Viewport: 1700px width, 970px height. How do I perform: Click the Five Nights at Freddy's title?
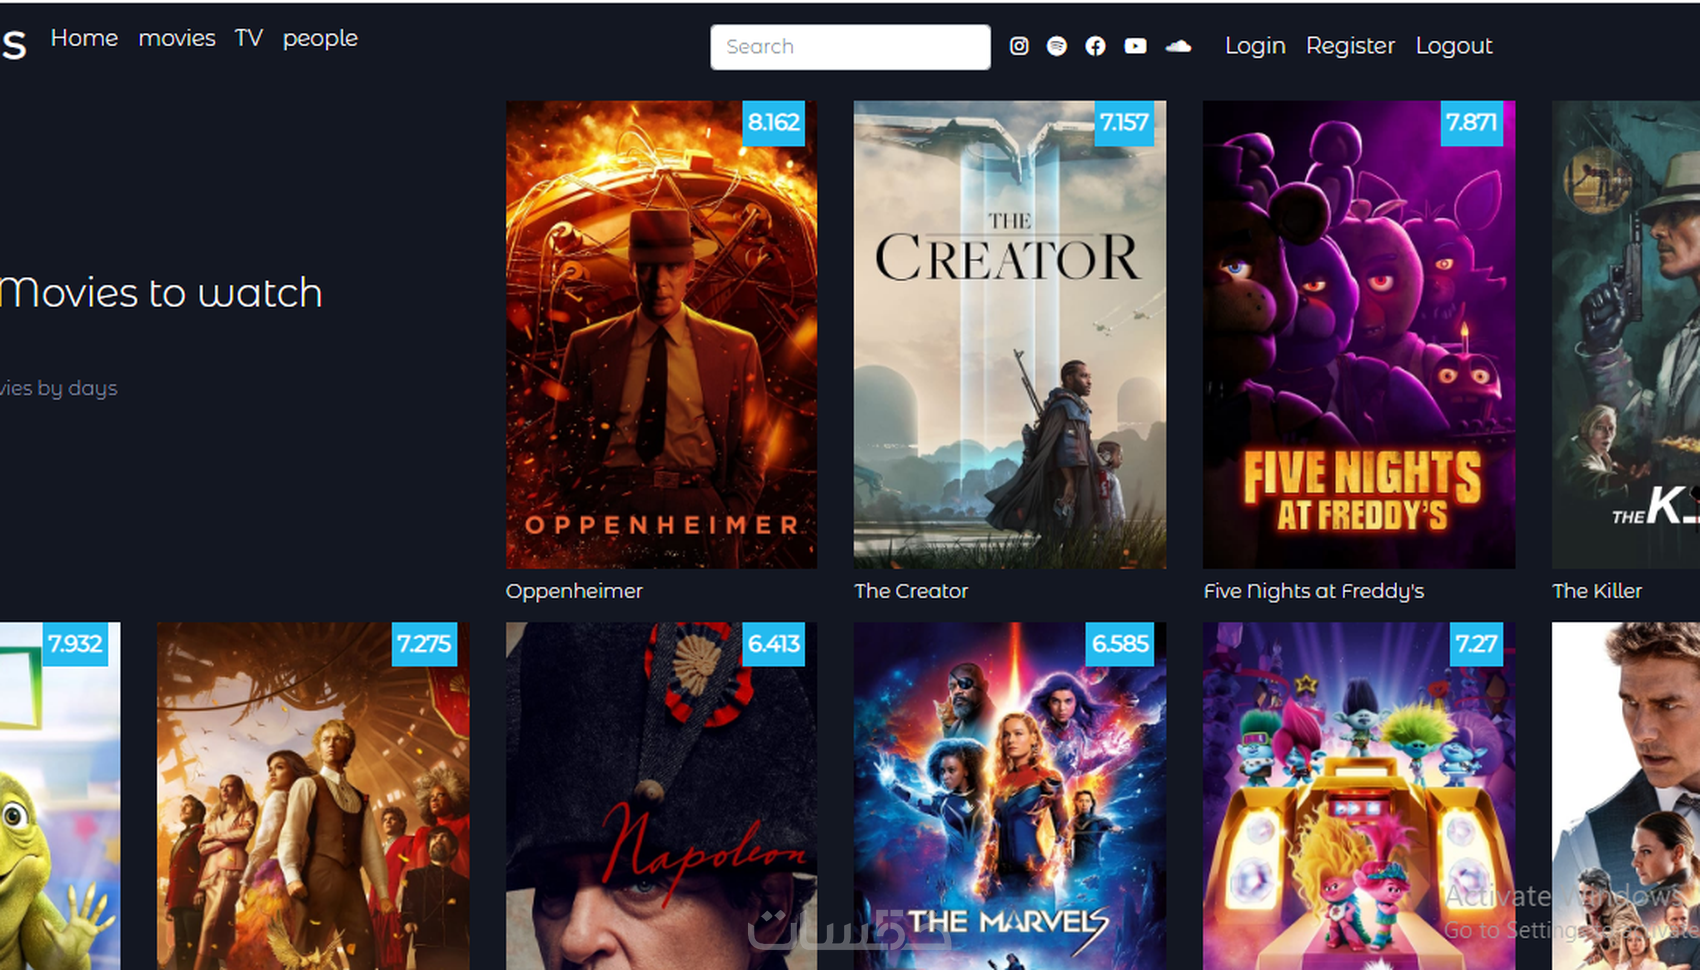(x=1314, y=591)
